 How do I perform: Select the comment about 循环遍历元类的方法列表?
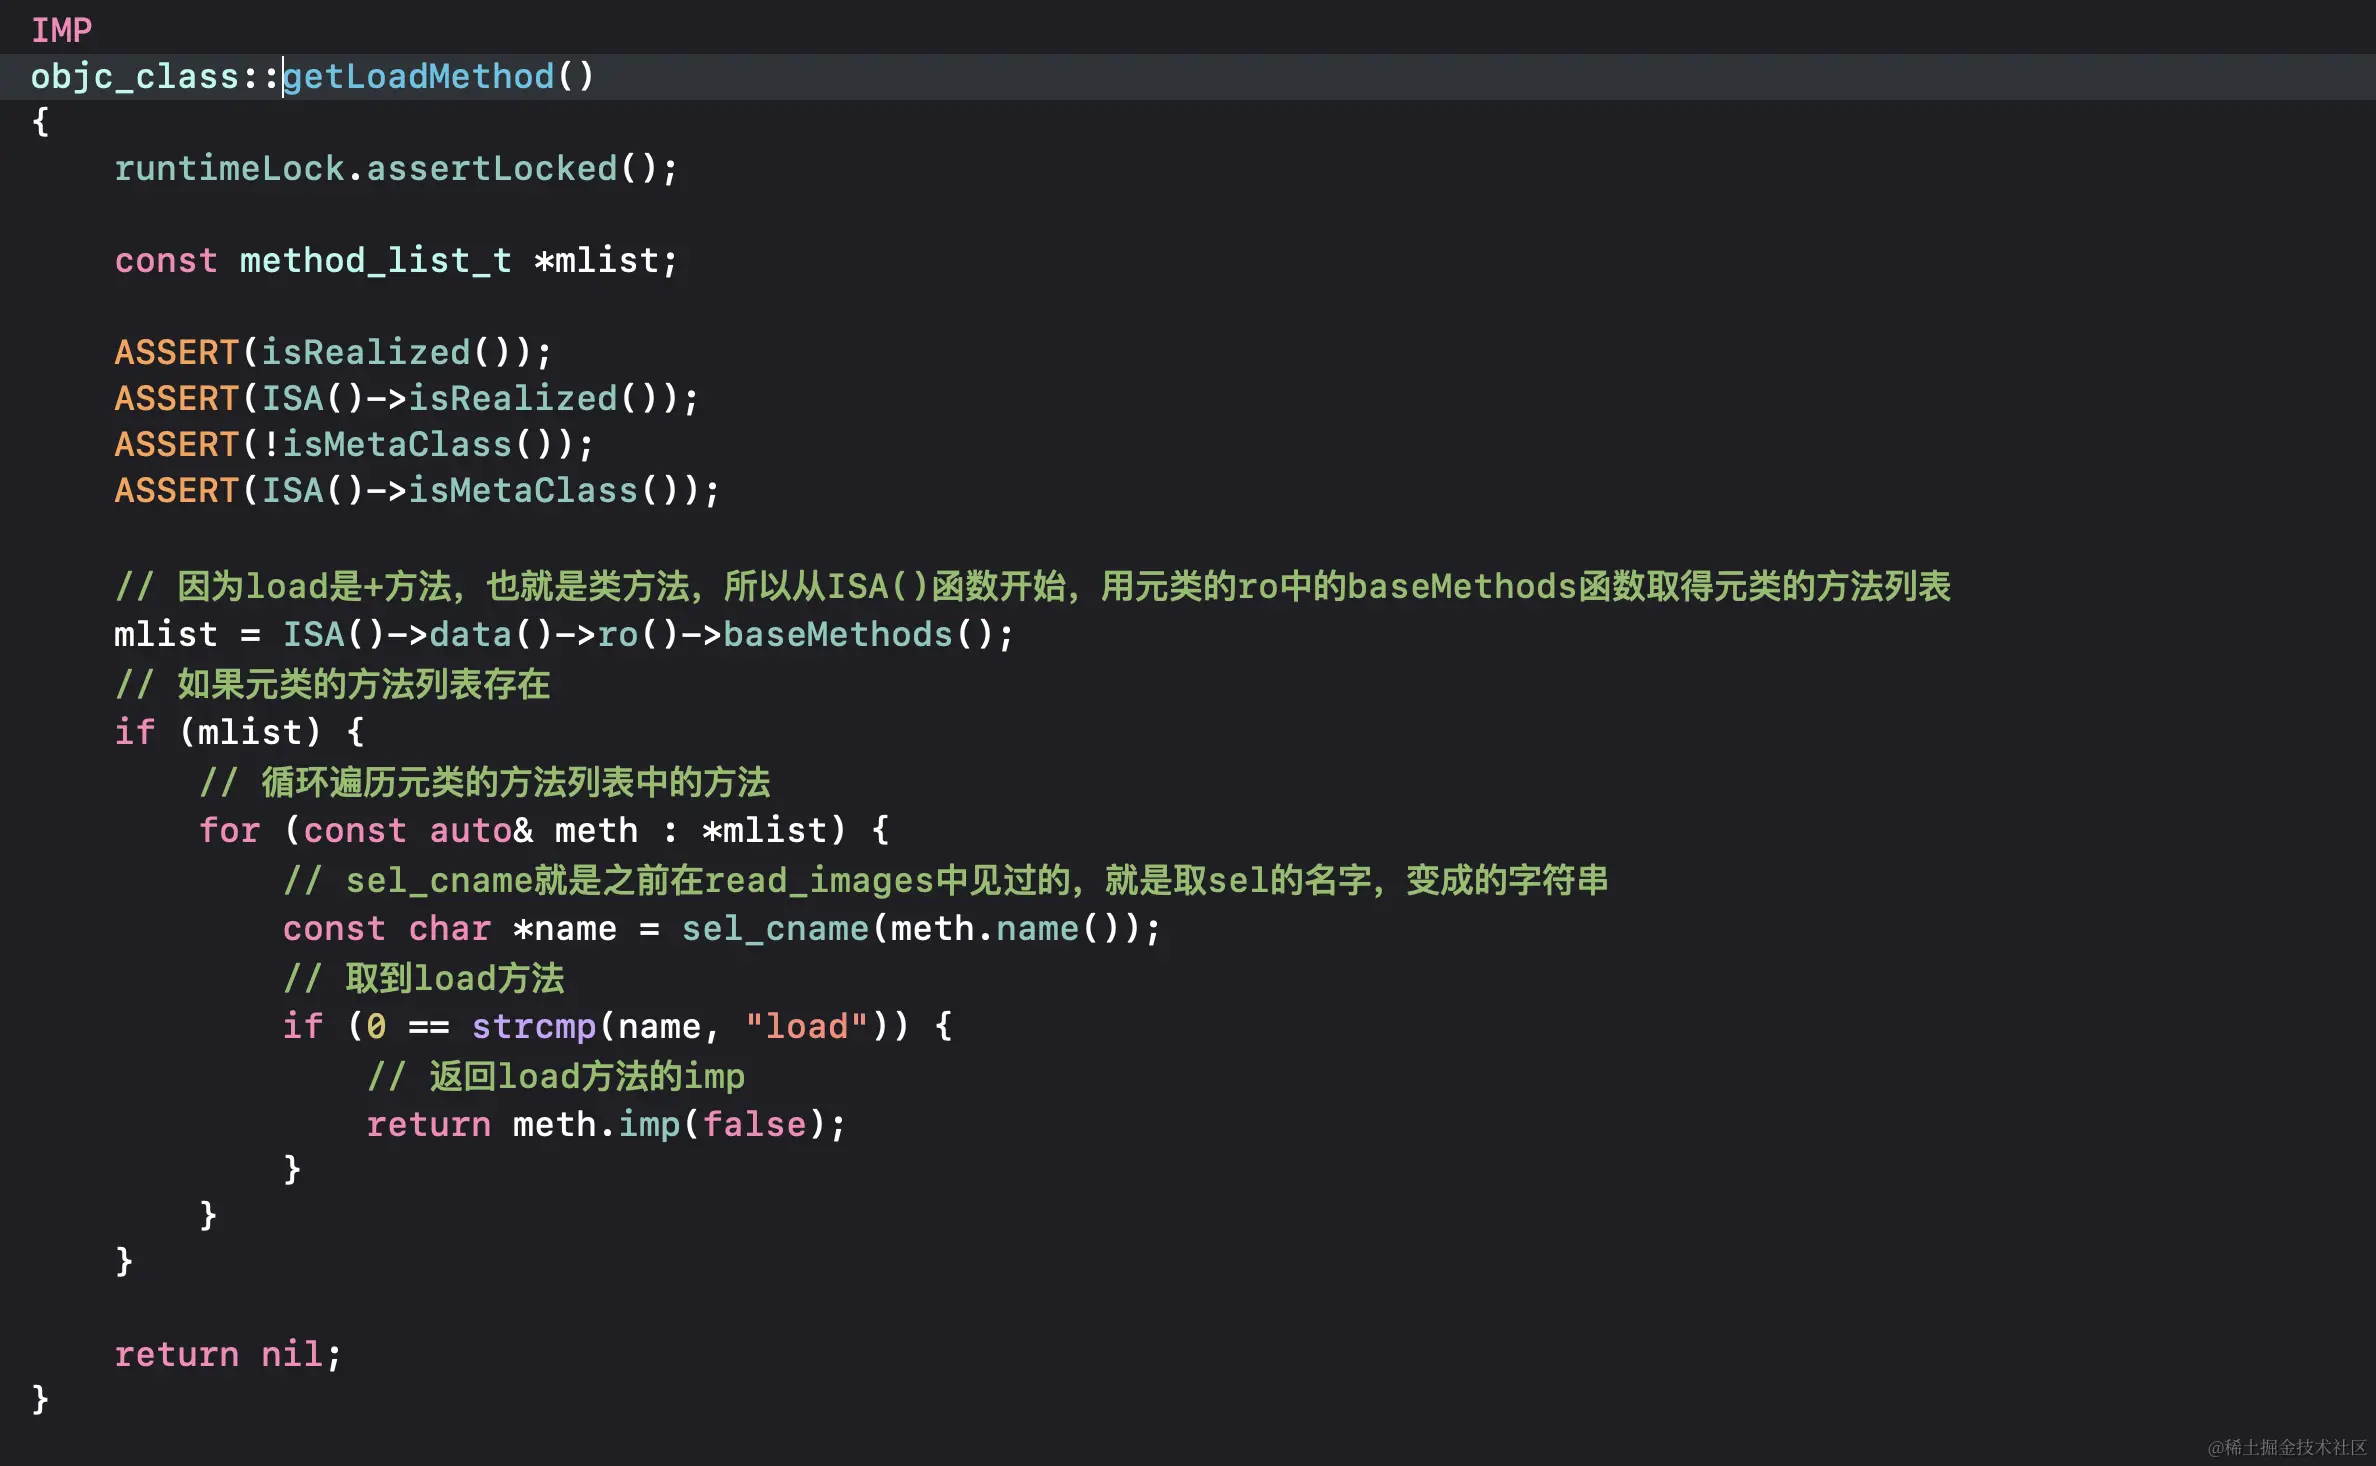tap(486, 782)
